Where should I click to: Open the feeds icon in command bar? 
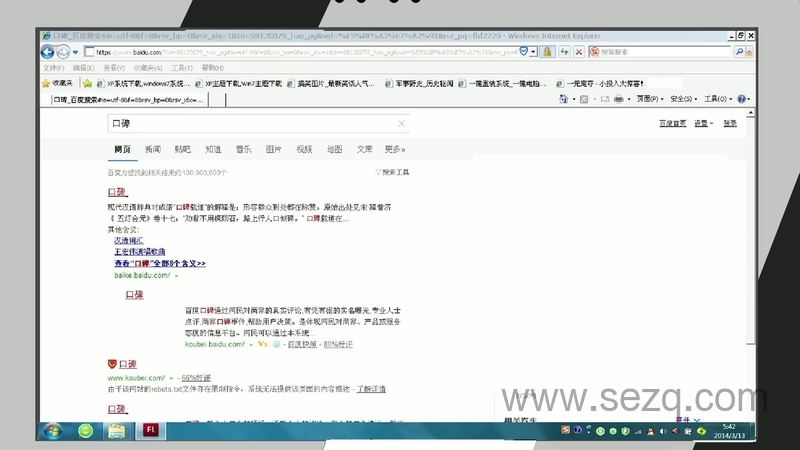point(584,99)
